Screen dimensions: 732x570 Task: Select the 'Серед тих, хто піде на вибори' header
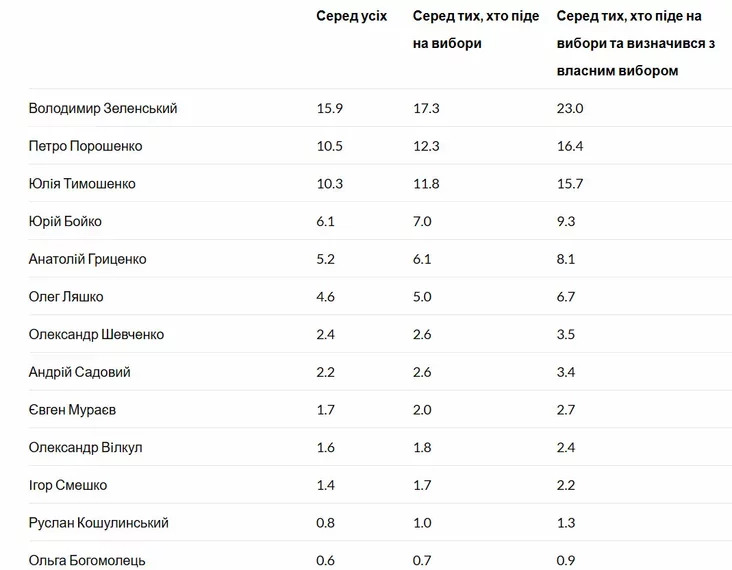click(476, 30)
